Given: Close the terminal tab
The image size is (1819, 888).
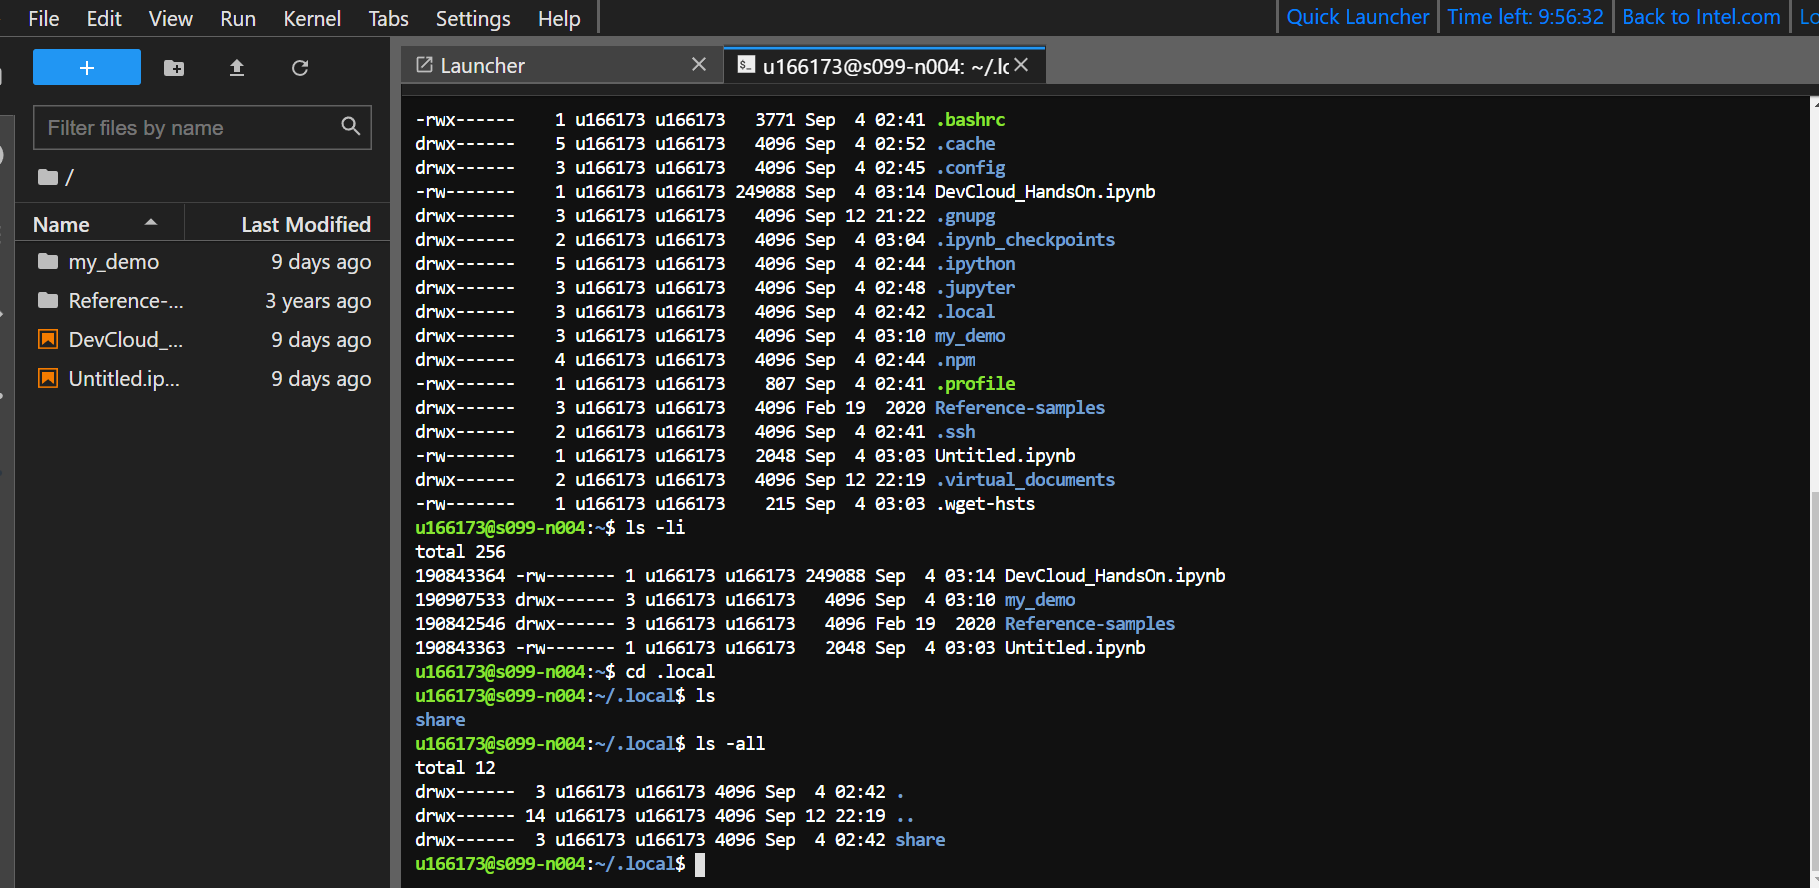Looking at the screenshot, I should tap(1021, 64).
